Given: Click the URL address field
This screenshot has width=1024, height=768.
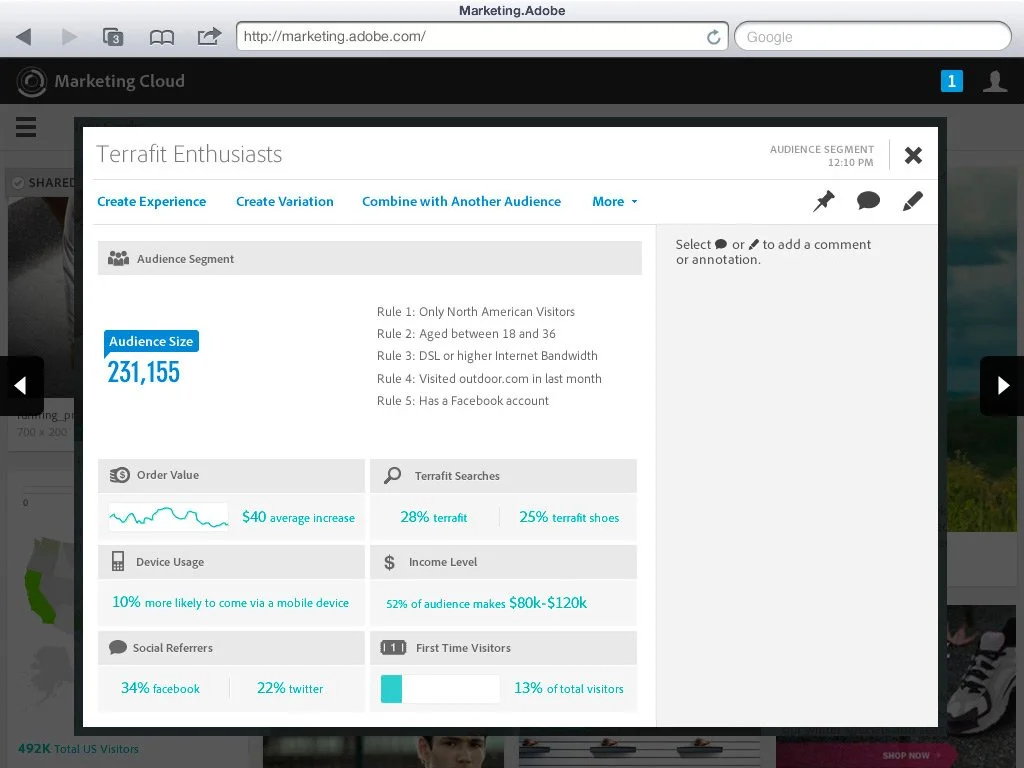Looking at the screenshot, I should [482, 37].
